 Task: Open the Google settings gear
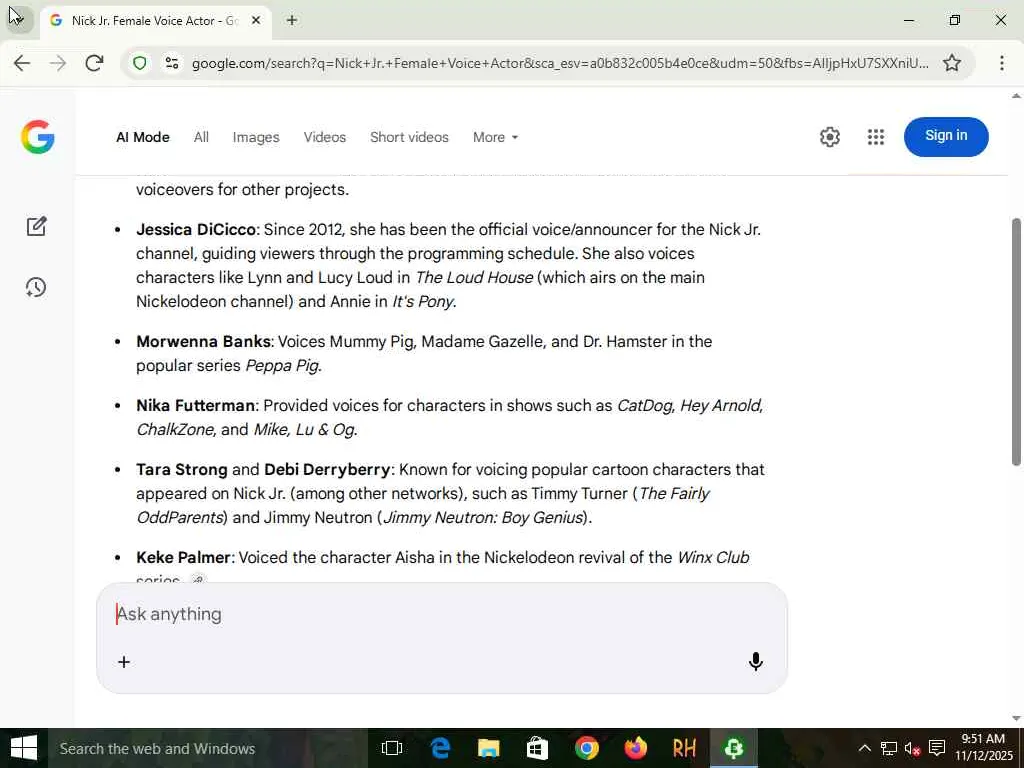click(829, 137)
